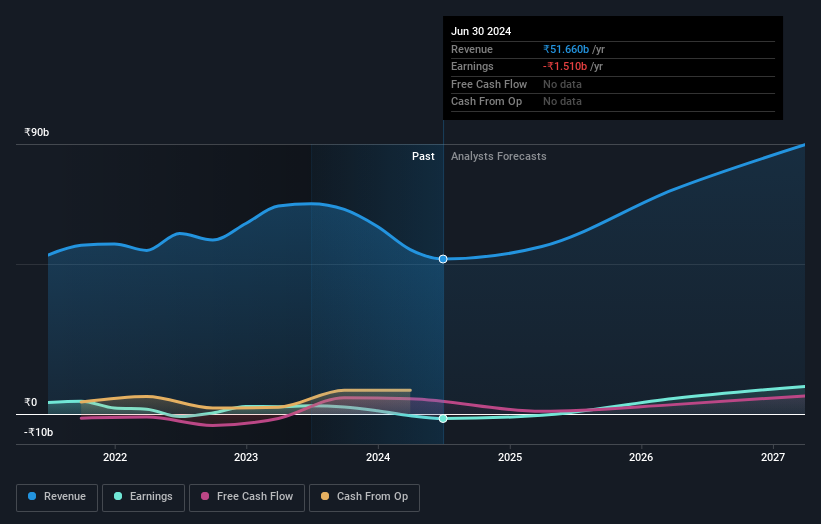The image size is (821, 524).
Task: Click the ₹51.660b revenue value
Action: click(566, 49)
